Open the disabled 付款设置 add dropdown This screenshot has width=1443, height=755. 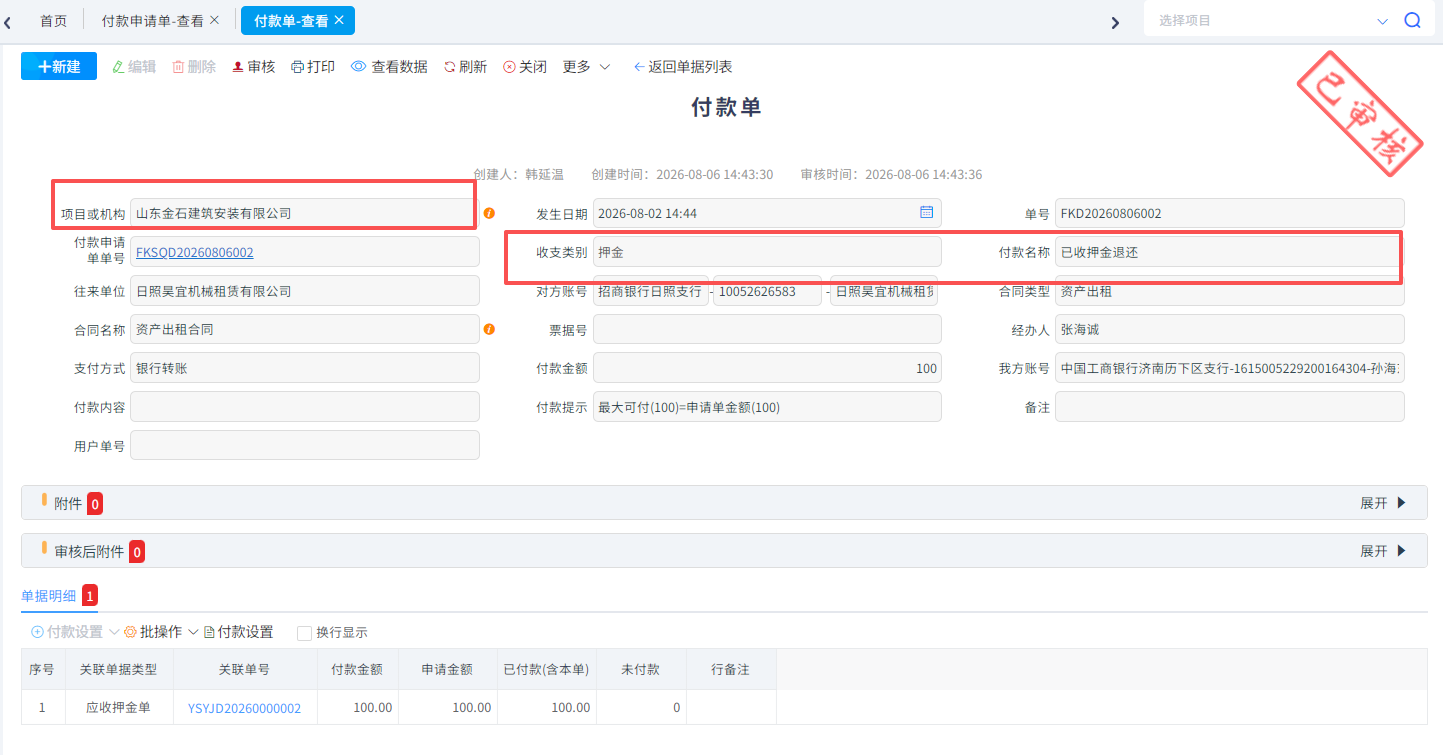tap(75, 632)
